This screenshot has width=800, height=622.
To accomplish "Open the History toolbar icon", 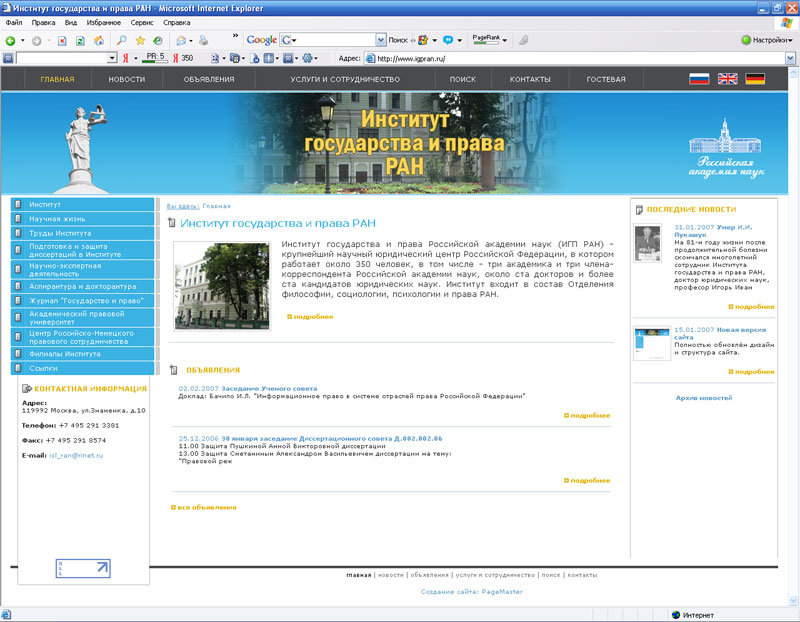I will pos(158,40).
